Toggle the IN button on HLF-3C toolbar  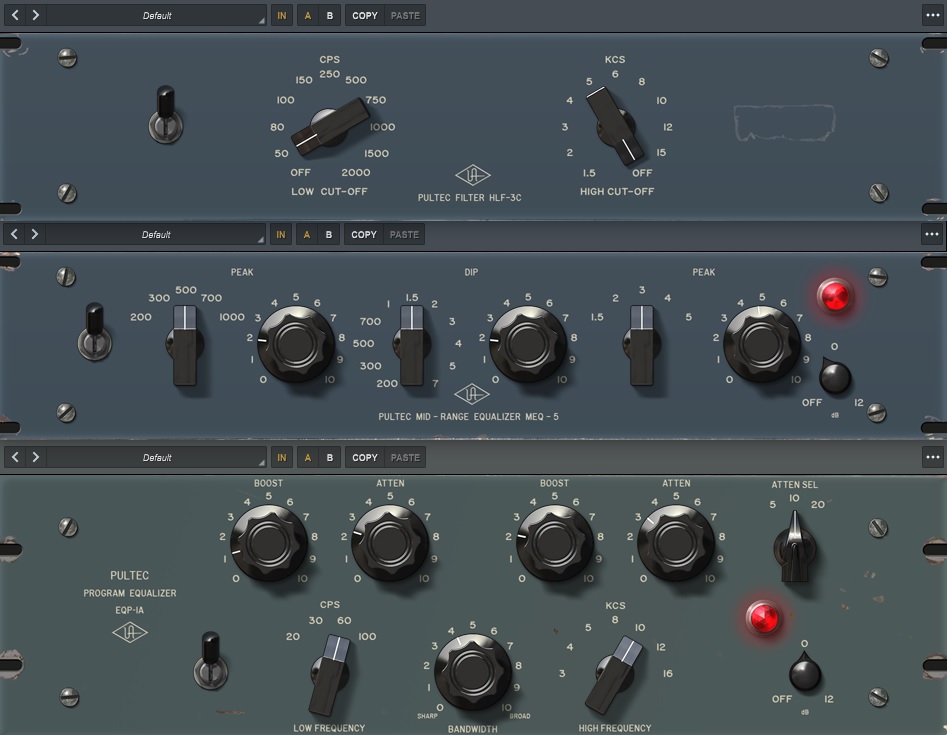click(x=281, y=16)
